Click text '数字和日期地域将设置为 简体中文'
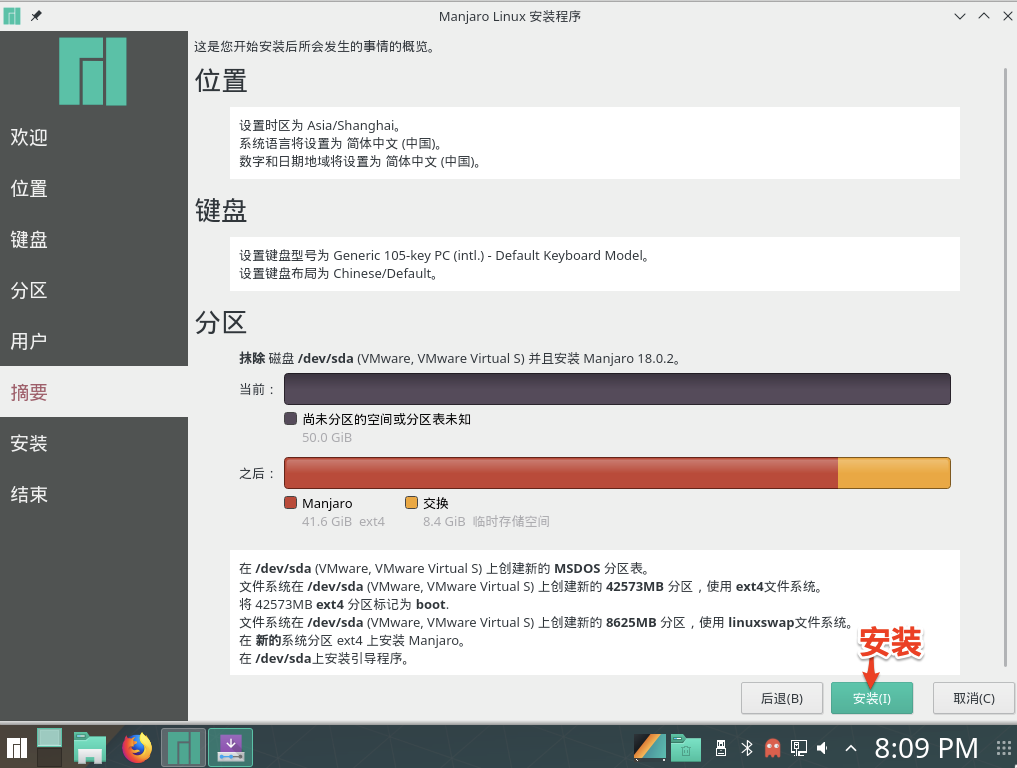 coord(360,162)
